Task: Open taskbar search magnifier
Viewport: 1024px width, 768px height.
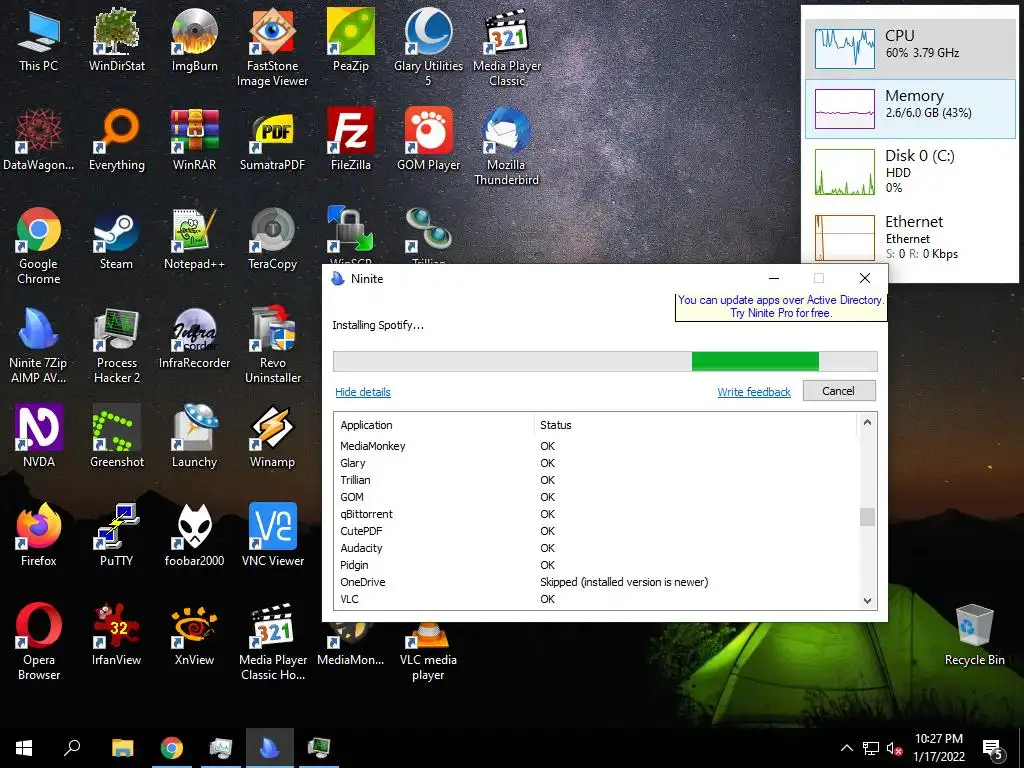Action: pos(72,748)
